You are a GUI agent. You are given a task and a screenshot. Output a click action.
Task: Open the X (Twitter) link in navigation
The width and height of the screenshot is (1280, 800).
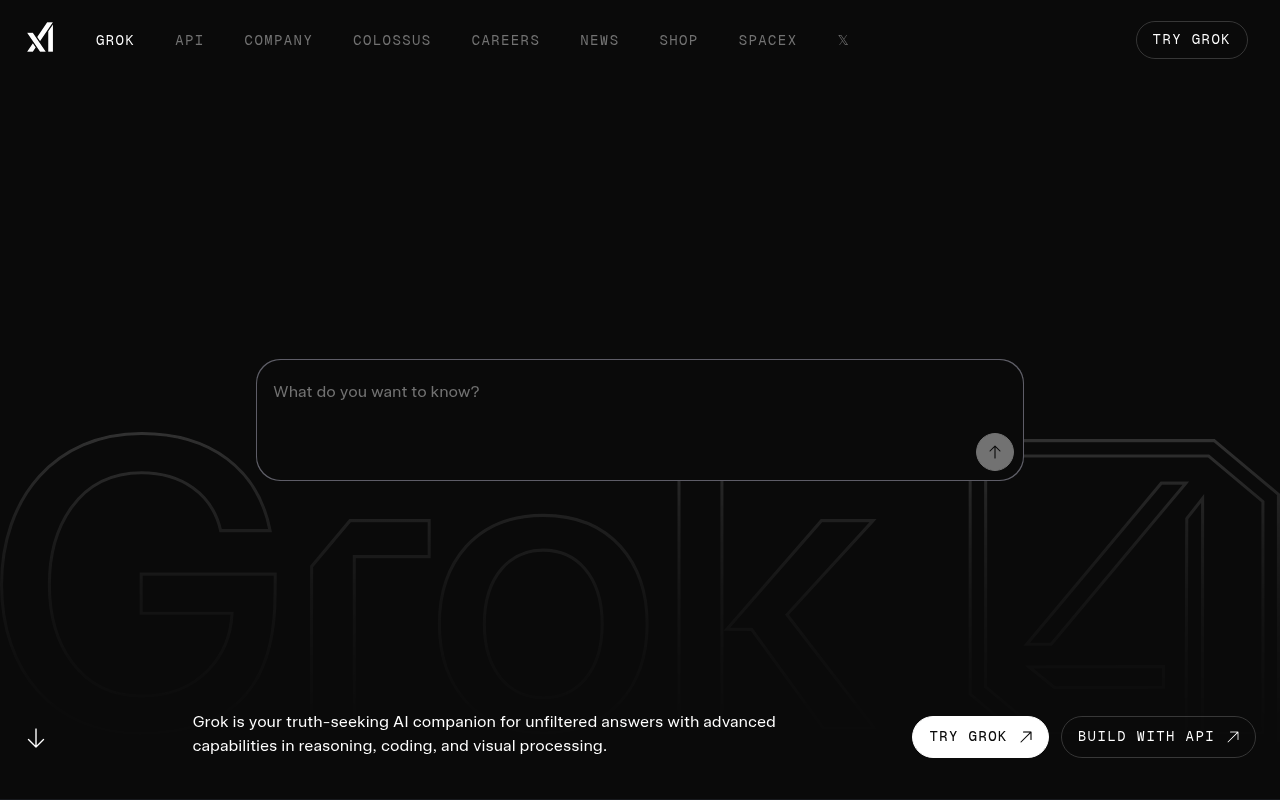843,40
